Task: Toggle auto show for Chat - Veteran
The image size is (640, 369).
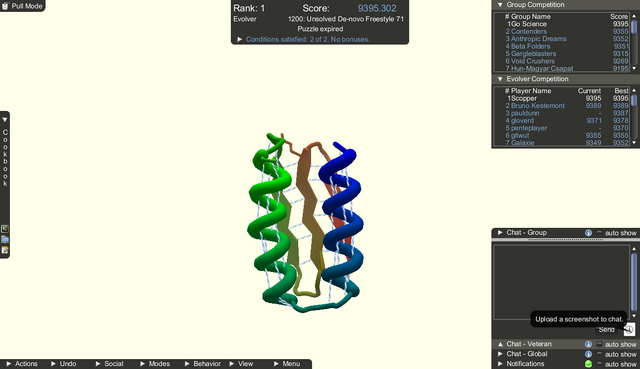Action: tap(599, 345)
